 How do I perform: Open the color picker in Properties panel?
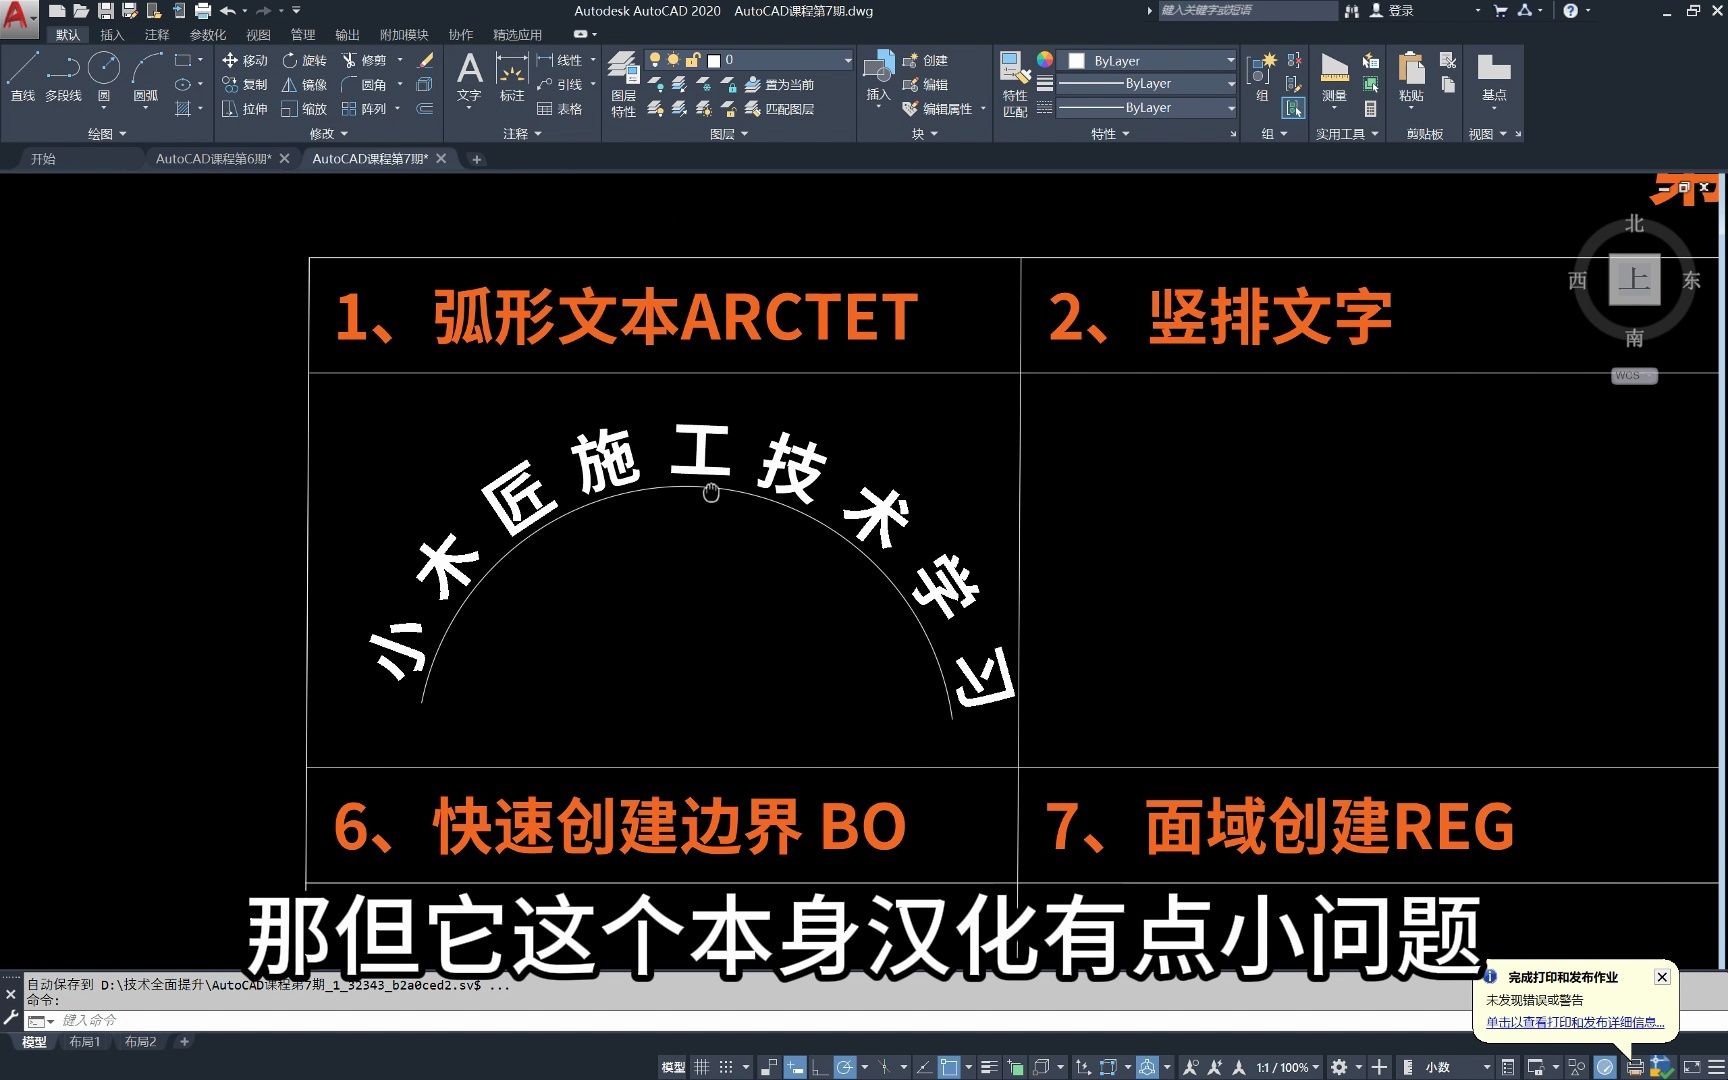1044,60
